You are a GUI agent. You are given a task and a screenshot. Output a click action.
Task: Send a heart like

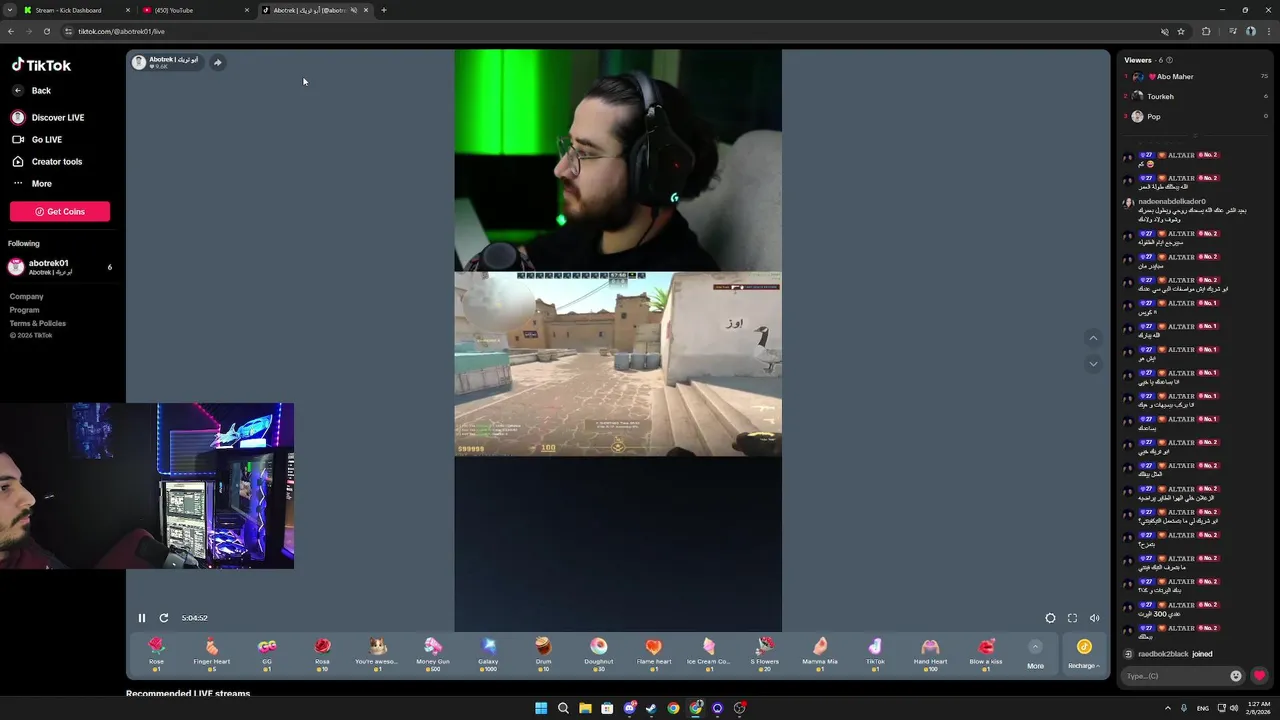[1259, 676]
